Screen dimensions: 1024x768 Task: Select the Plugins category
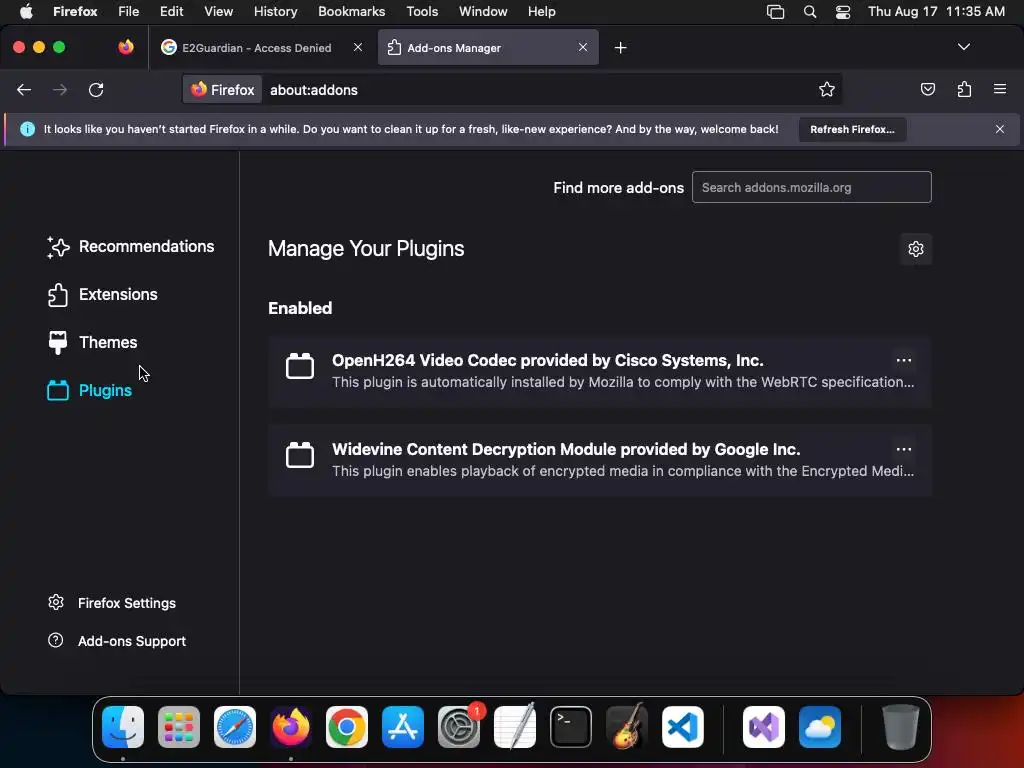tap(89, 391)
